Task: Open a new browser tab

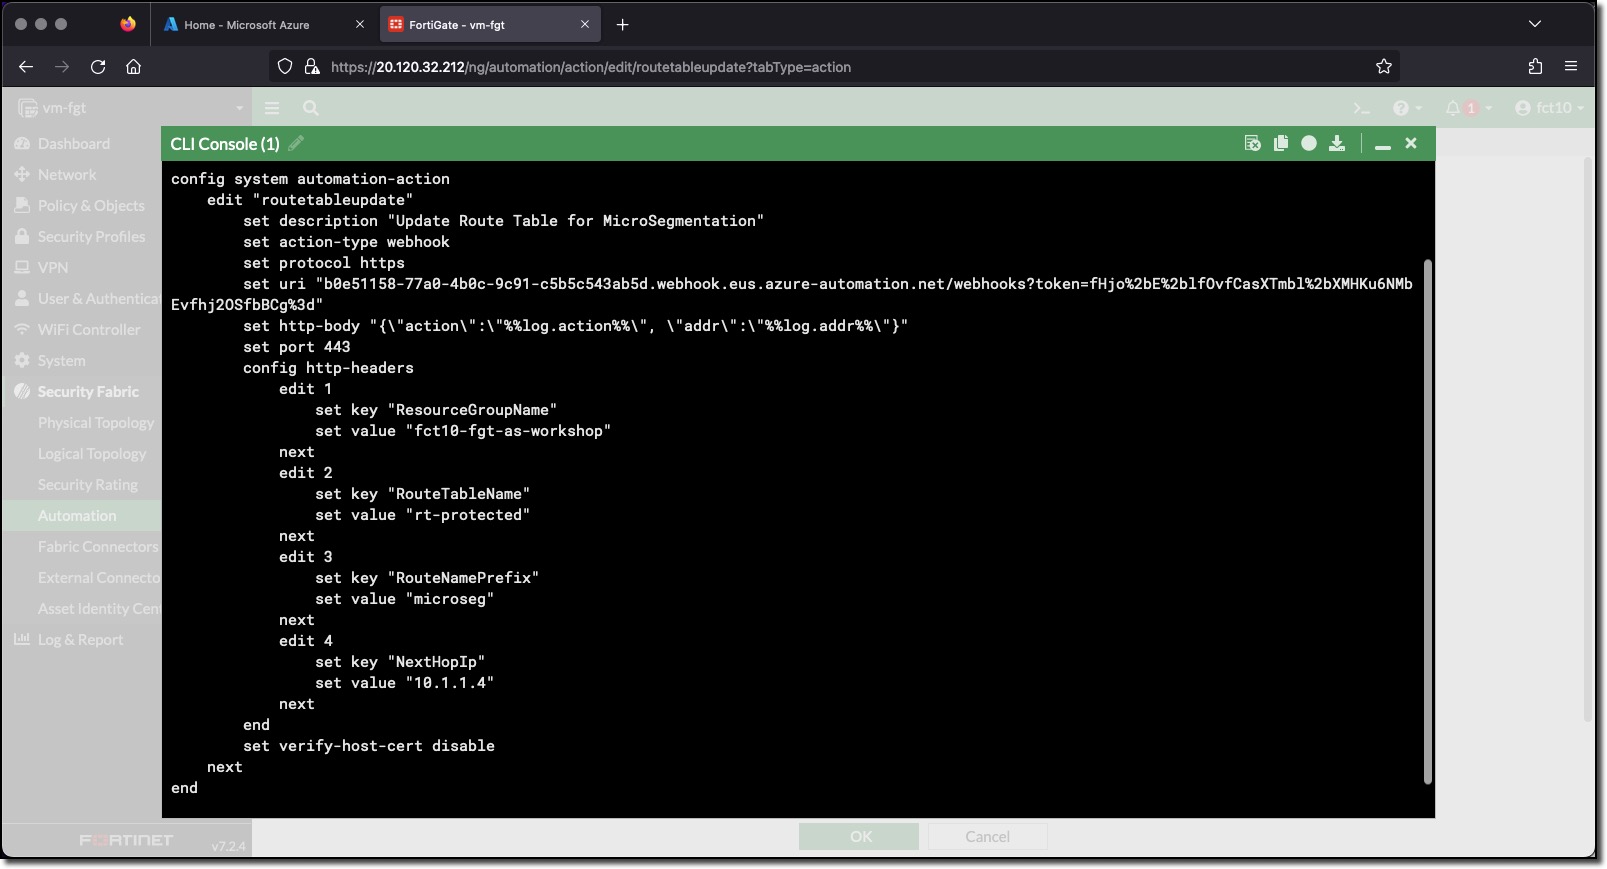Action: (622, 25)
